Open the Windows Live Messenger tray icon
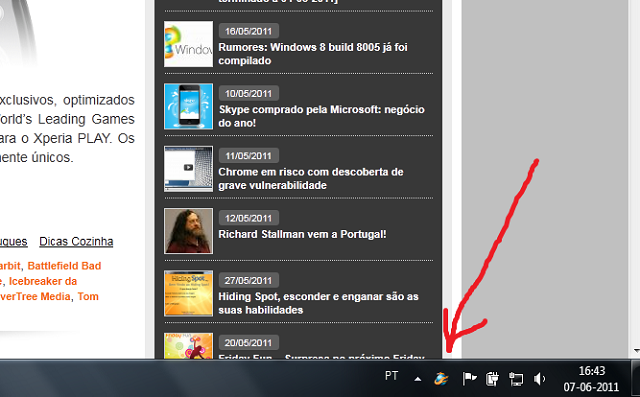 pos(441,379)
